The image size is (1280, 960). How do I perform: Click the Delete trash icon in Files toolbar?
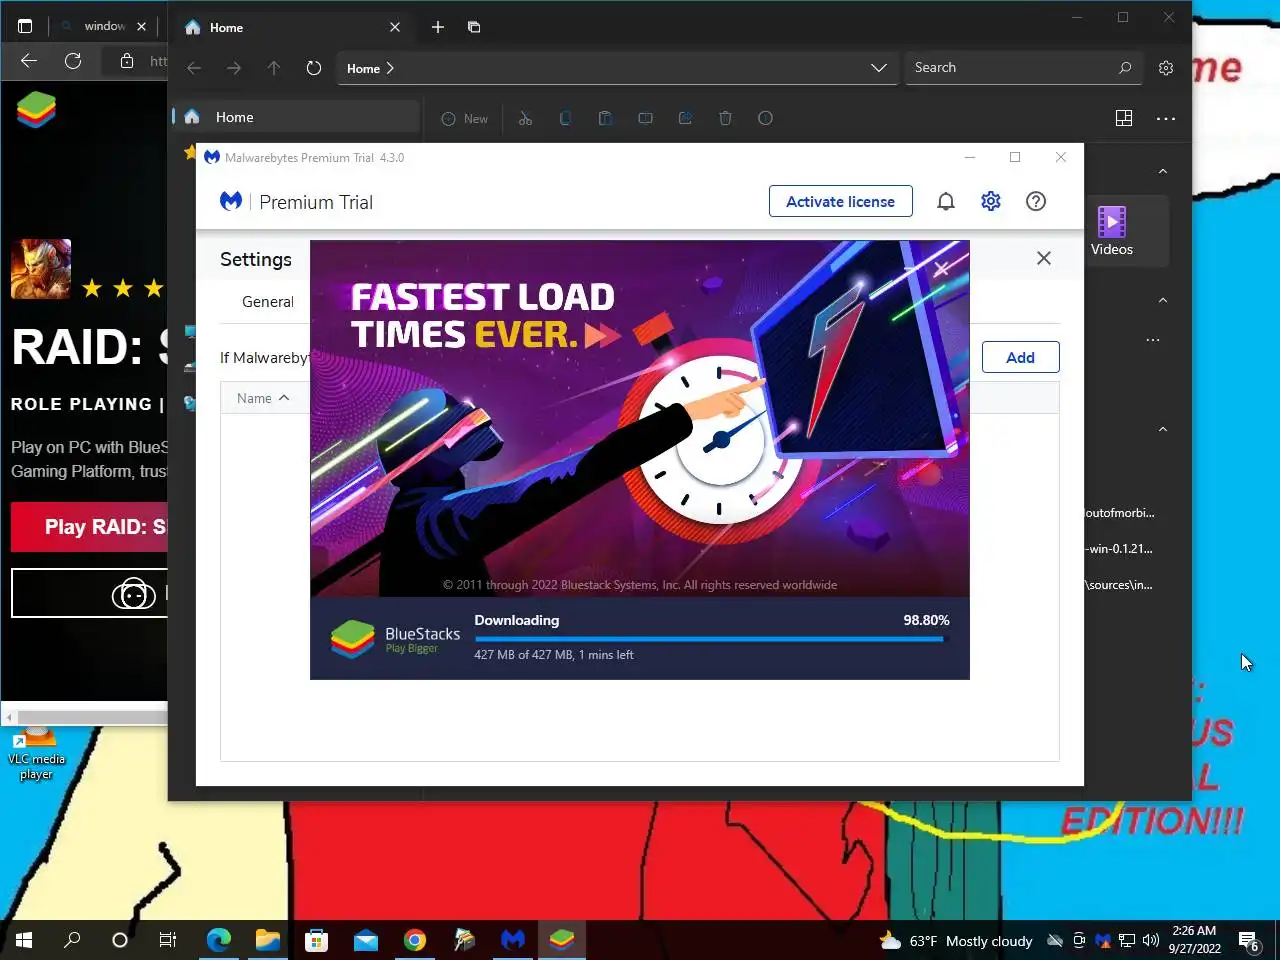[725, 118]
